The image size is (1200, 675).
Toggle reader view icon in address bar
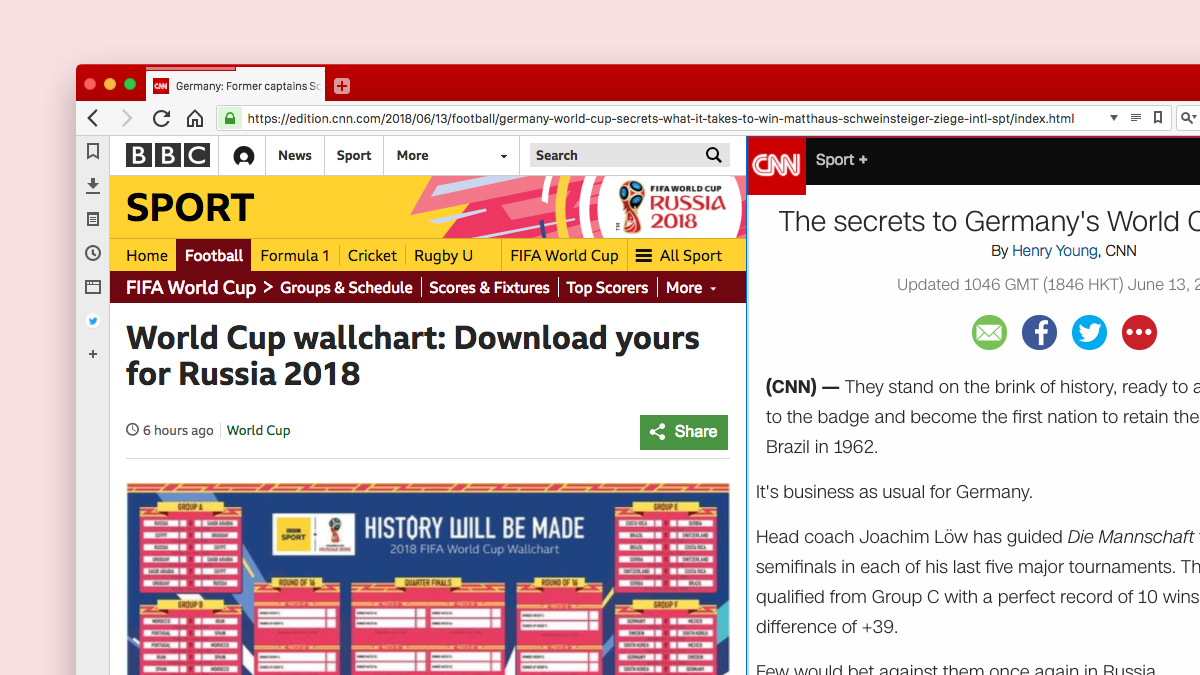[x=1136, y=118]
